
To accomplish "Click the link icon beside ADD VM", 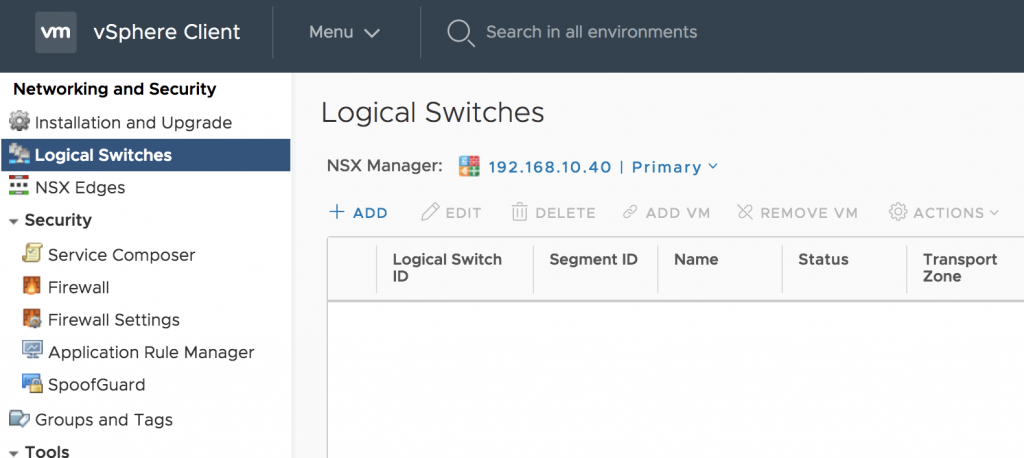I will click(x=630, y=212).
